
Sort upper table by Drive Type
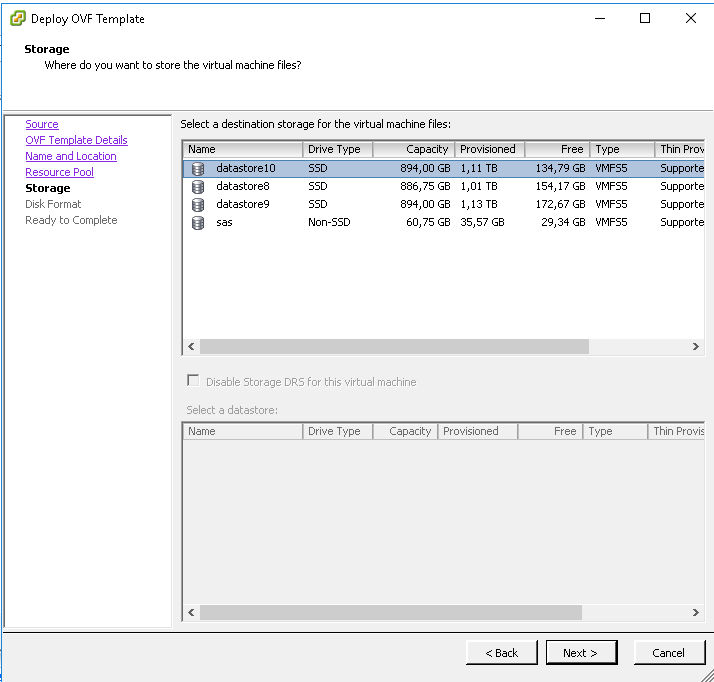(338, 149)
